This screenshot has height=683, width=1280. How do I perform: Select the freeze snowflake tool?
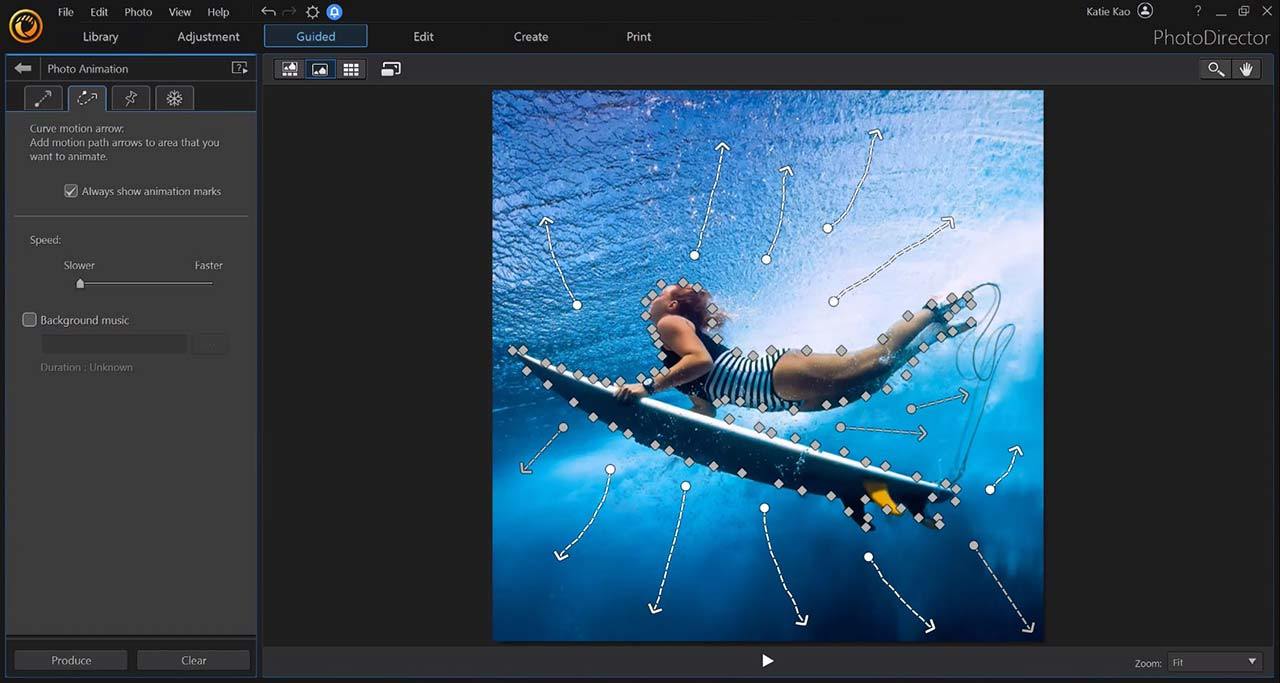174,98
